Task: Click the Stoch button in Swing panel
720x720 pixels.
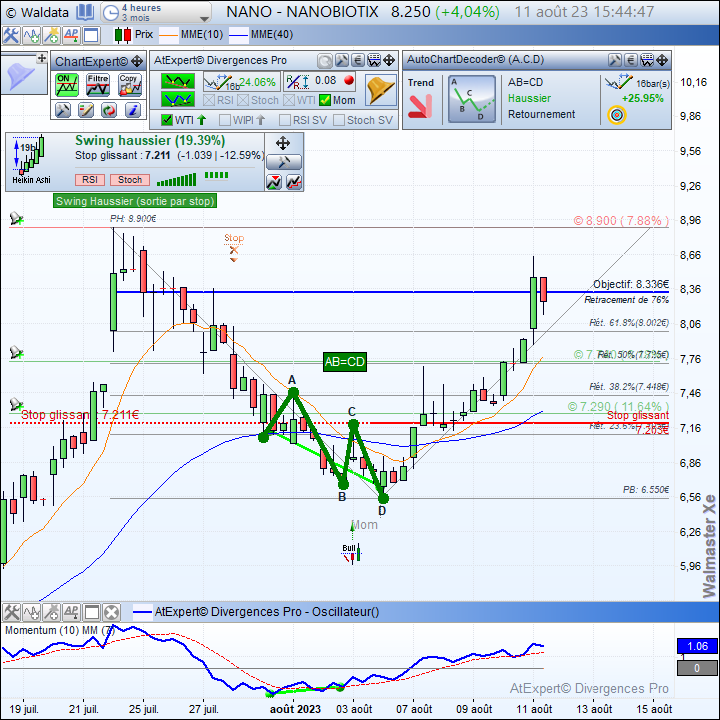Action: (x=130, y=180)
